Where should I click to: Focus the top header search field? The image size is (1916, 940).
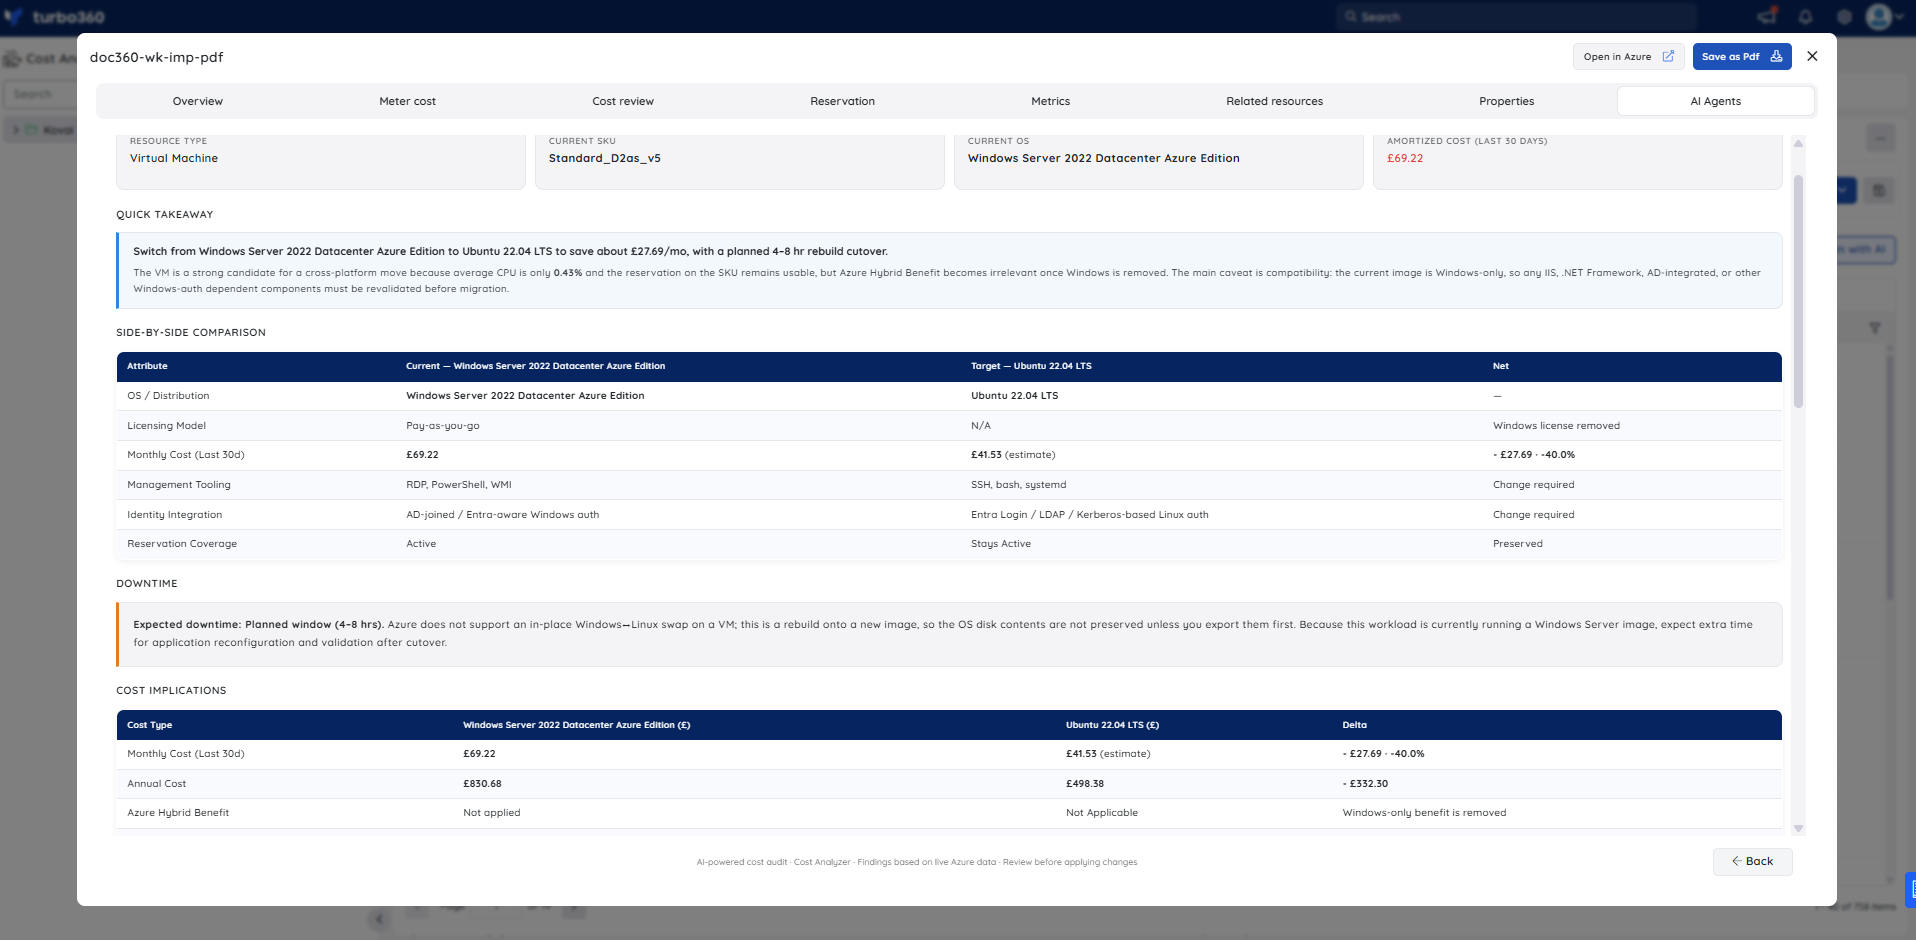pos(1516,17)
